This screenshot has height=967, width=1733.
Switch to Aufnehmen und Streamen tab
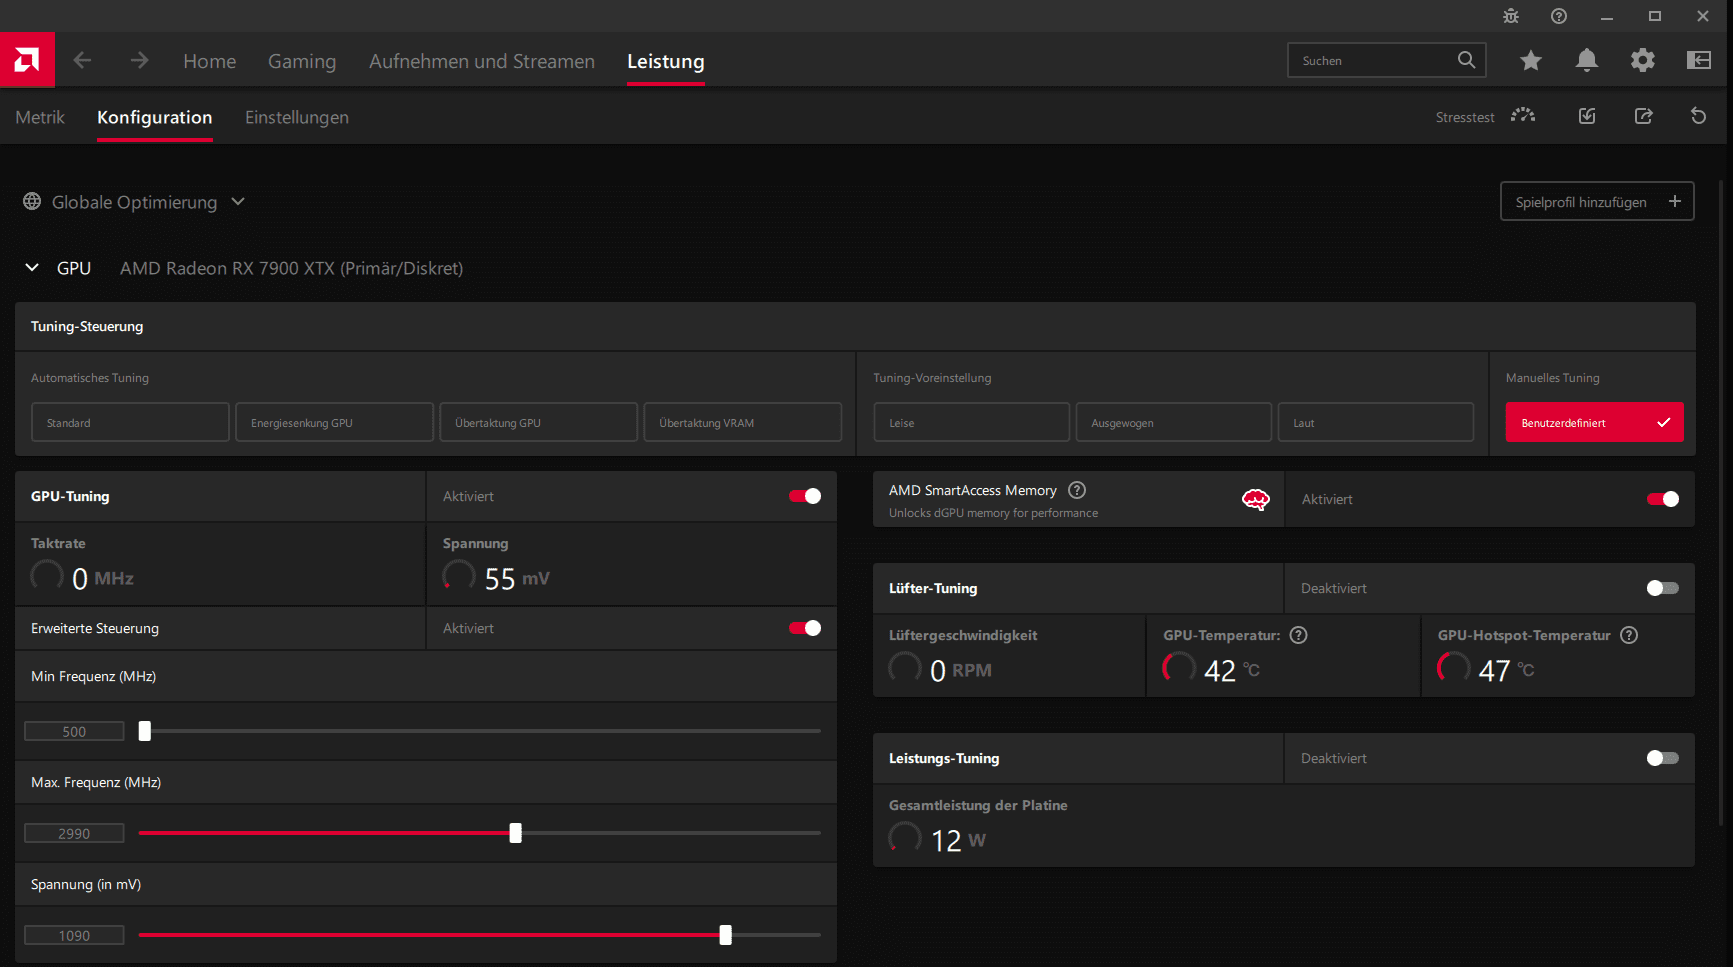point(482,61)
